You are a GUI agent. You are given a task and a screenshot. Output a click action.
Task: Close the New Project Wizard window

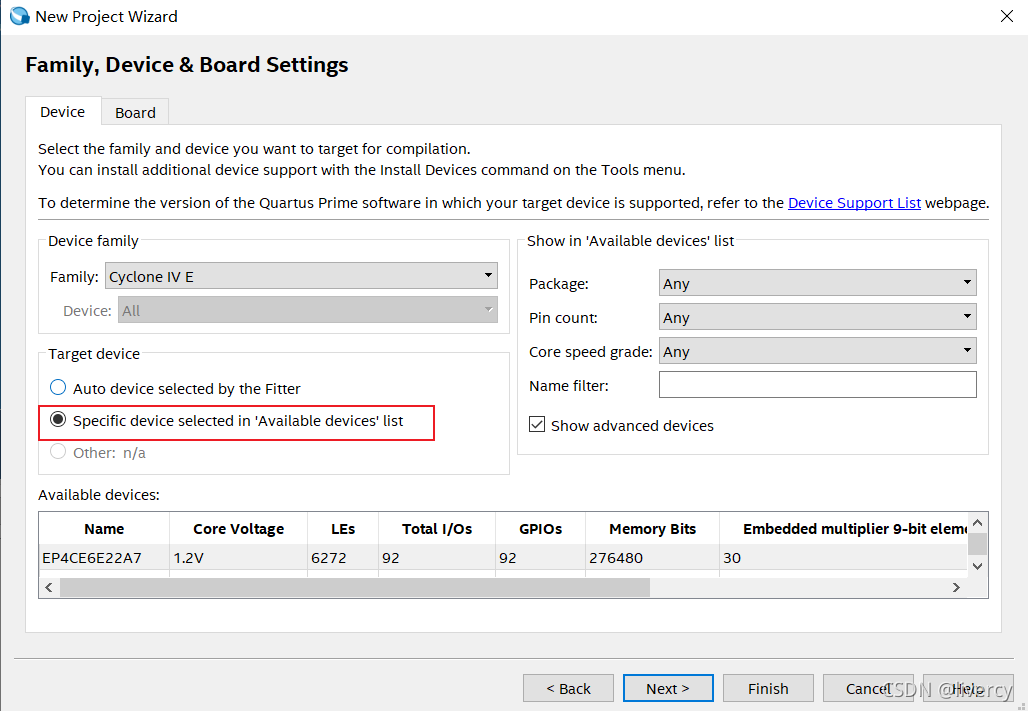(1007, 16)
